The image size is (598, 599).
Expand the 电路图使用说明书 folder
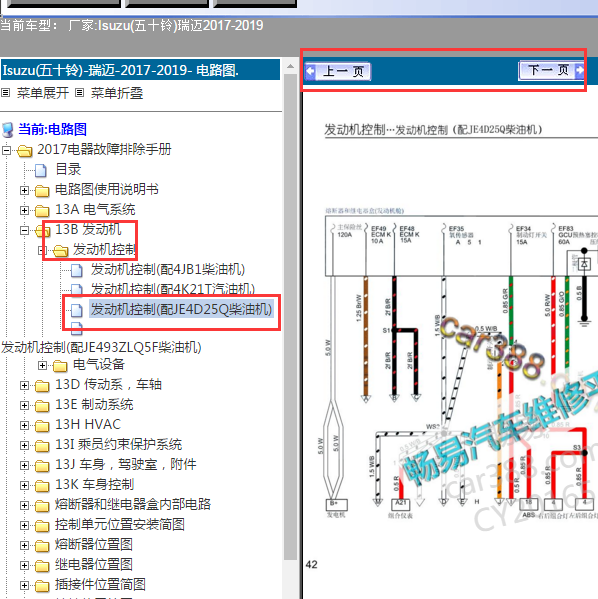pos(24,190)
